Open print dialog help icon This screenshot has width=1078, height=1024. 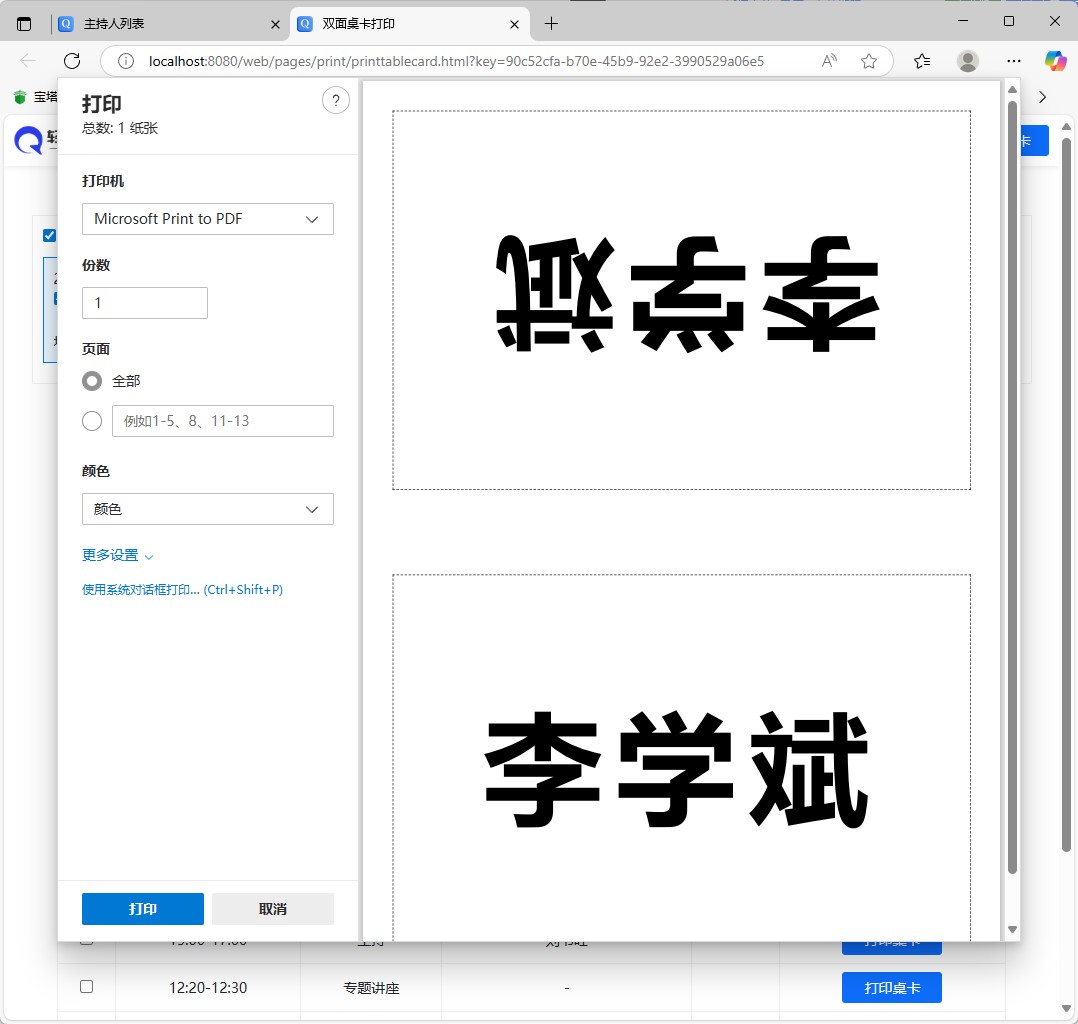pyautogui.click(x=336, y=100)
